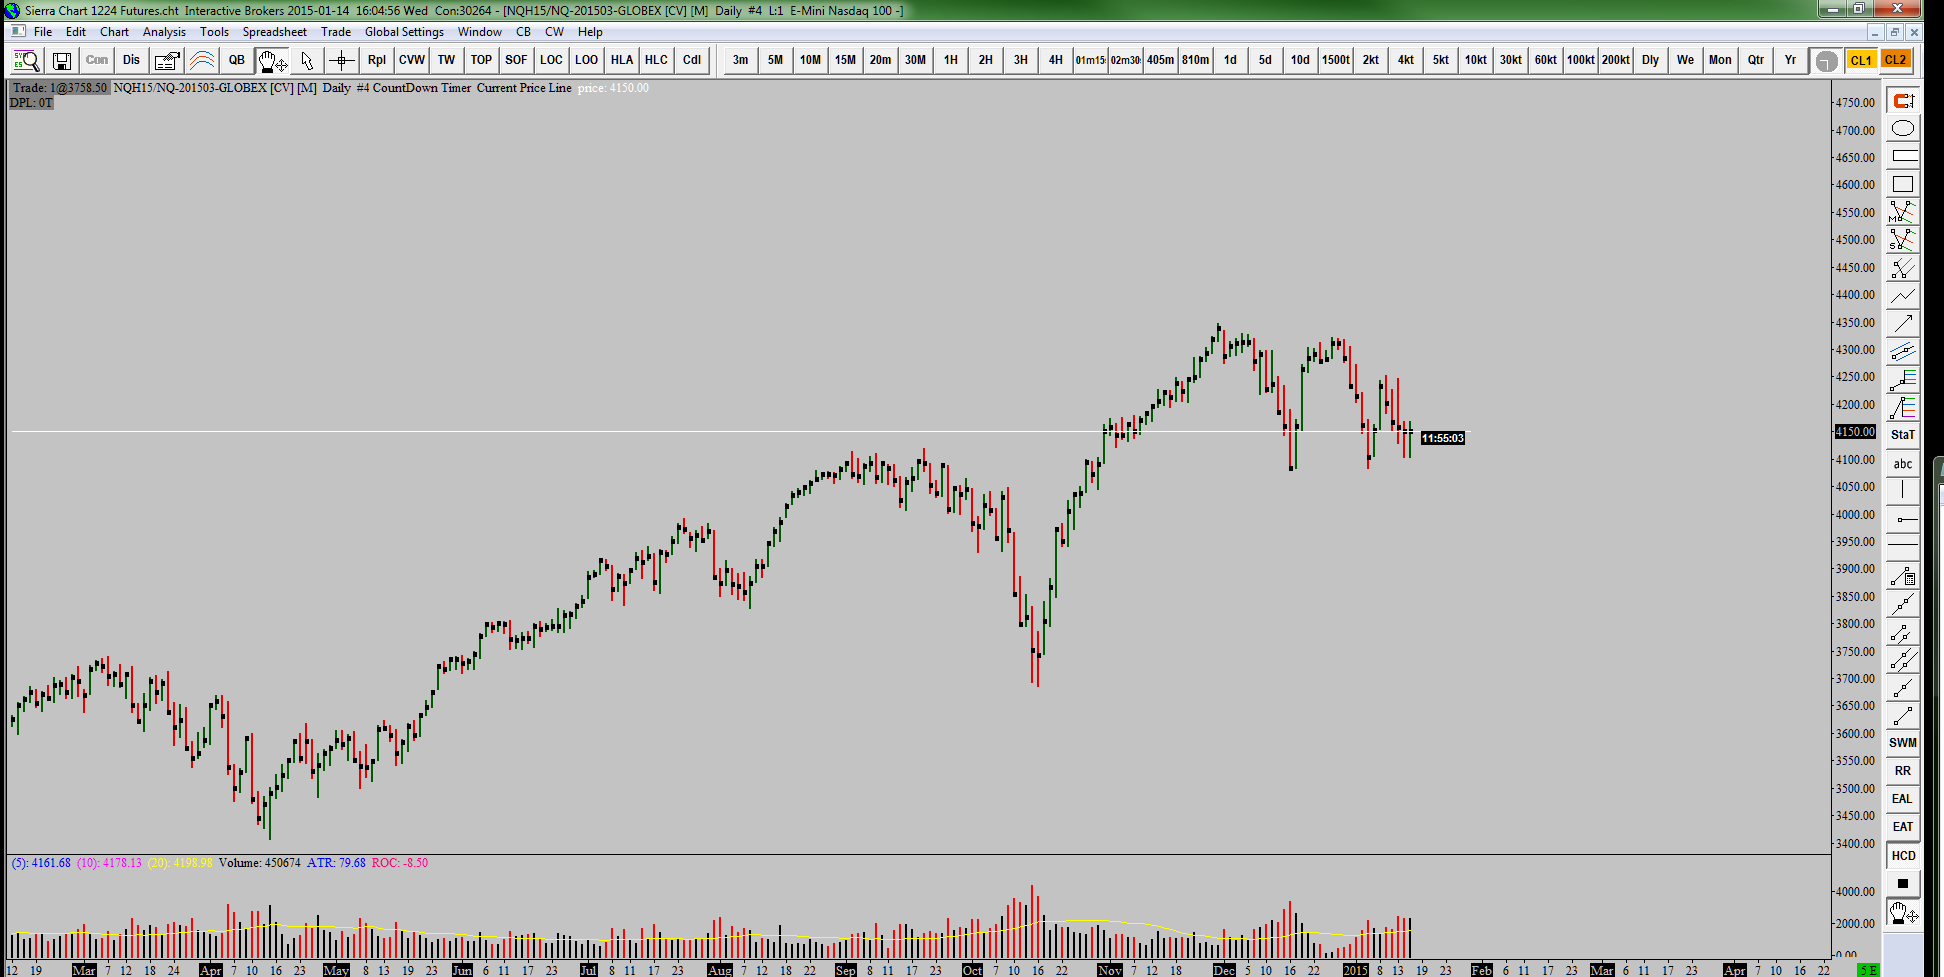The height and width of the screenshot is (977, 1944).
Task: Select the parallel channel lines tool
Action: 1903,352
